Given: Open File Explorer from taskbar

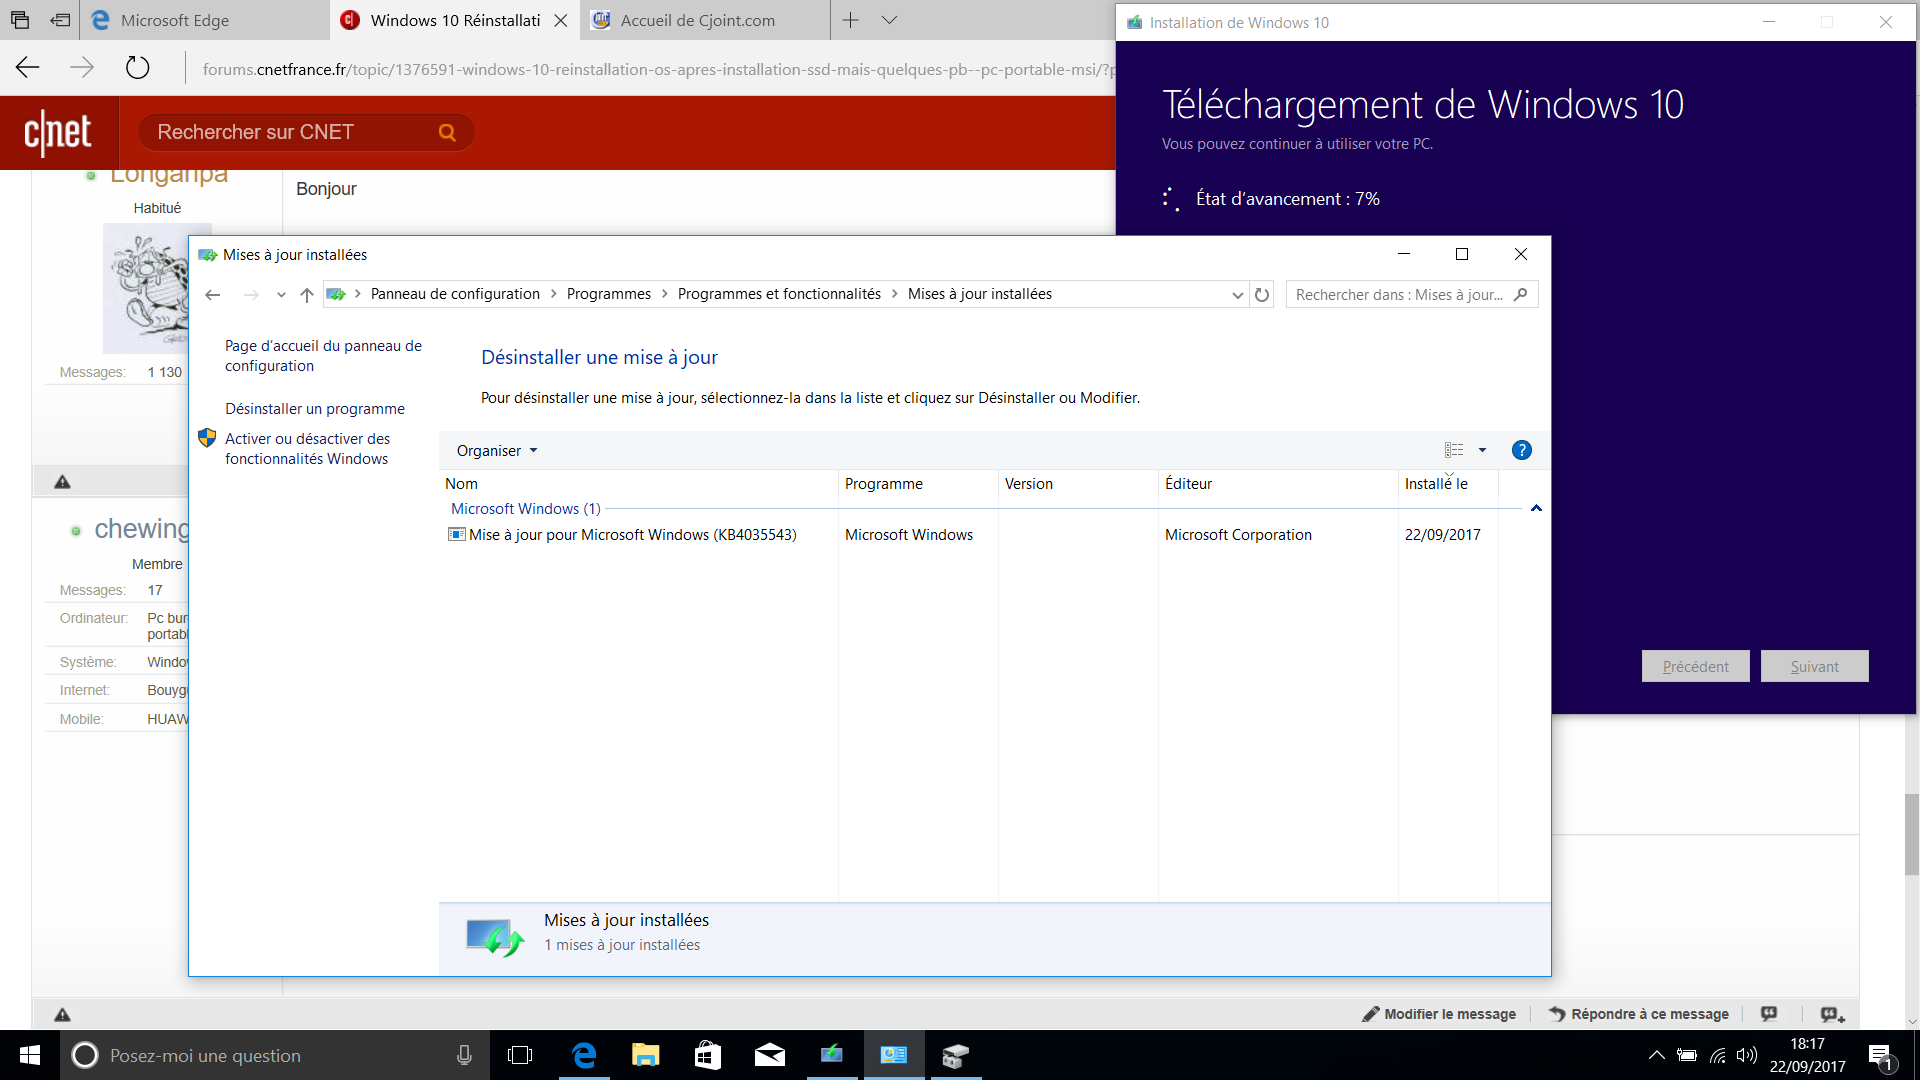Looking at the screenshot, I should pos(646,1055).
